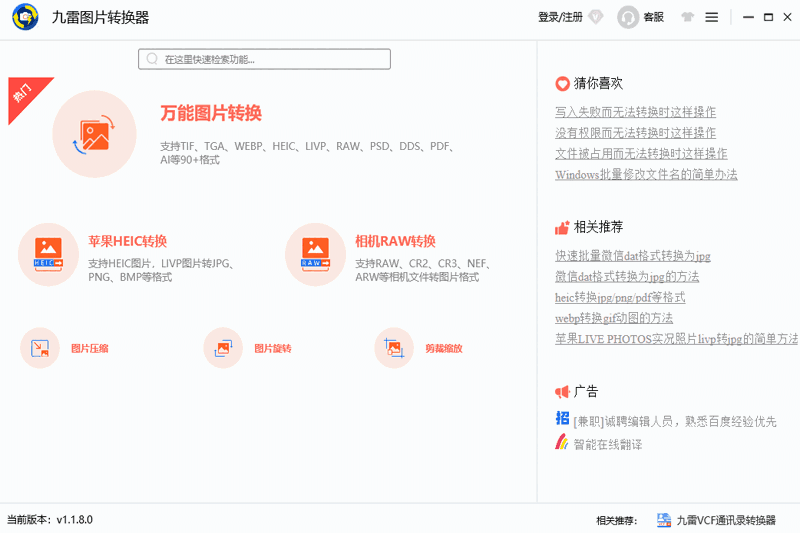Open link 写入失败而无法转换时这样操作
The height and width of the screenshot is (533, 800).
[x=636, y=112]
